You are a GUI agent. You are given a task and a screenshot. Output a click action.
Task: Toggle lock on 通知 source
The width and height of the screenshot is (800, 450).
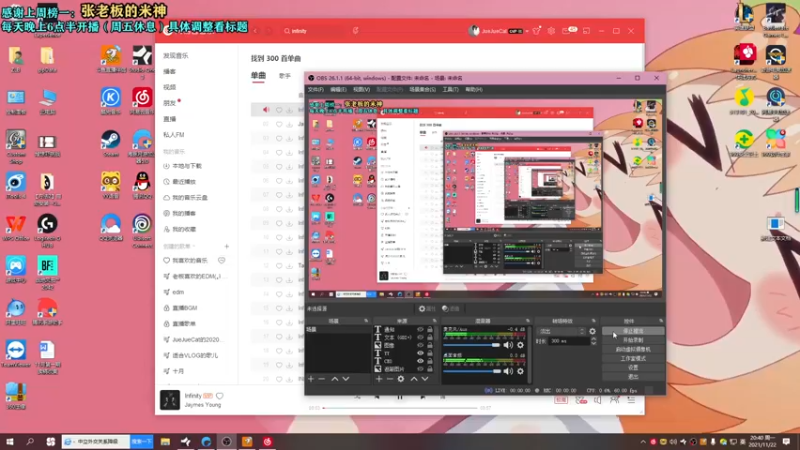pyautogui.click(x=430, y=330)
